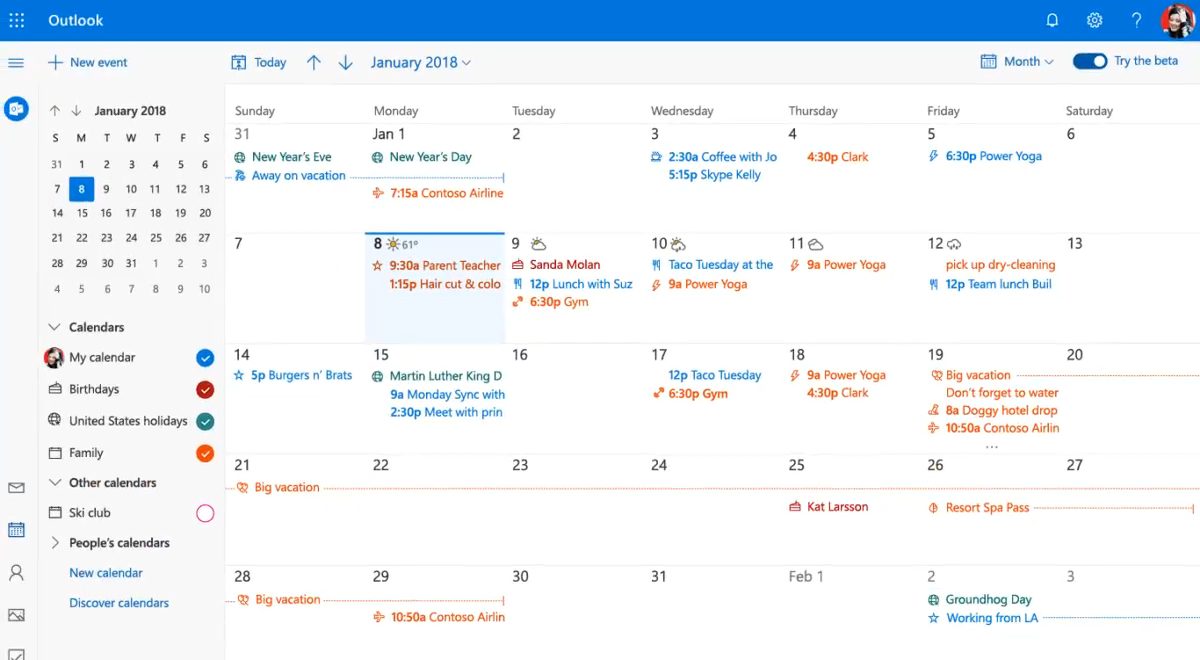Open 5p Burgers n' Brats event
This screenshot has height=660, width=1200.
[293, 376]
